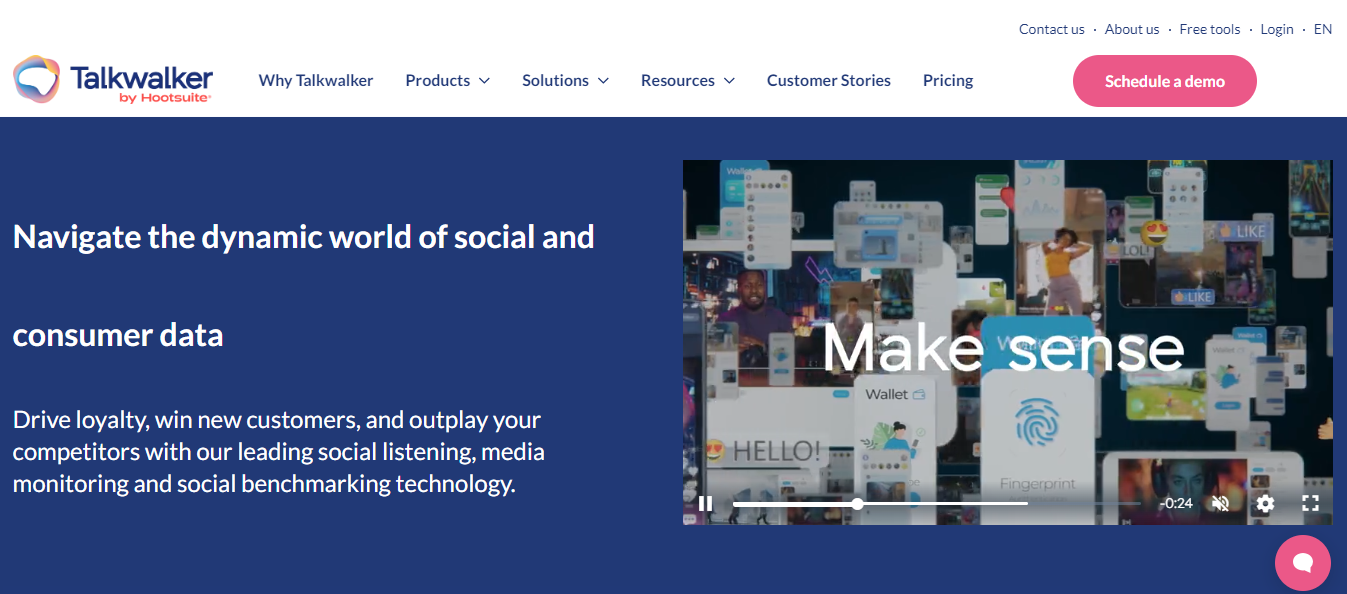Open the Solutions menu chevron
The image size is (1347, 594).
tap(605, 81)
